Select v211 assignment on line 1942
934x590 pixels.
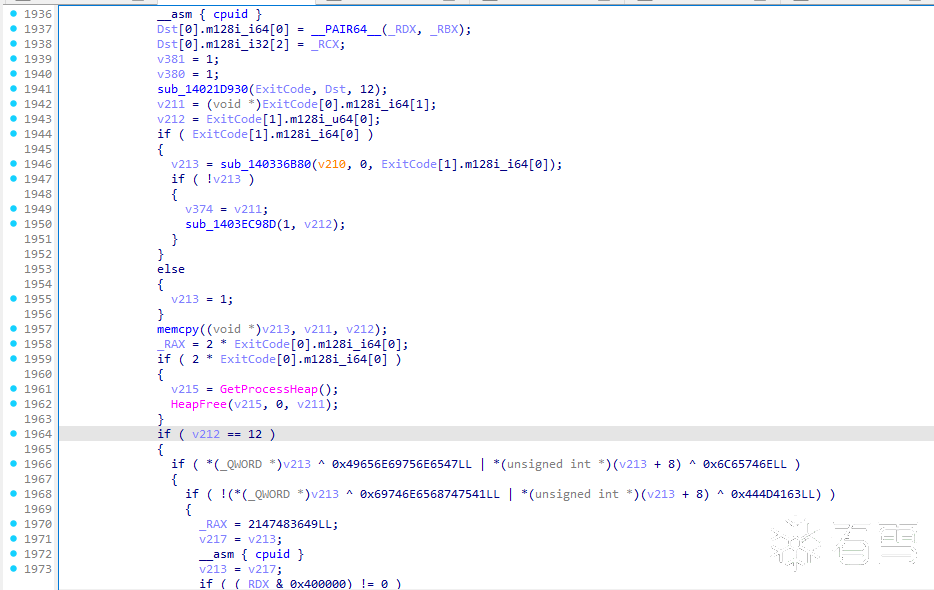tap(171, 104)
